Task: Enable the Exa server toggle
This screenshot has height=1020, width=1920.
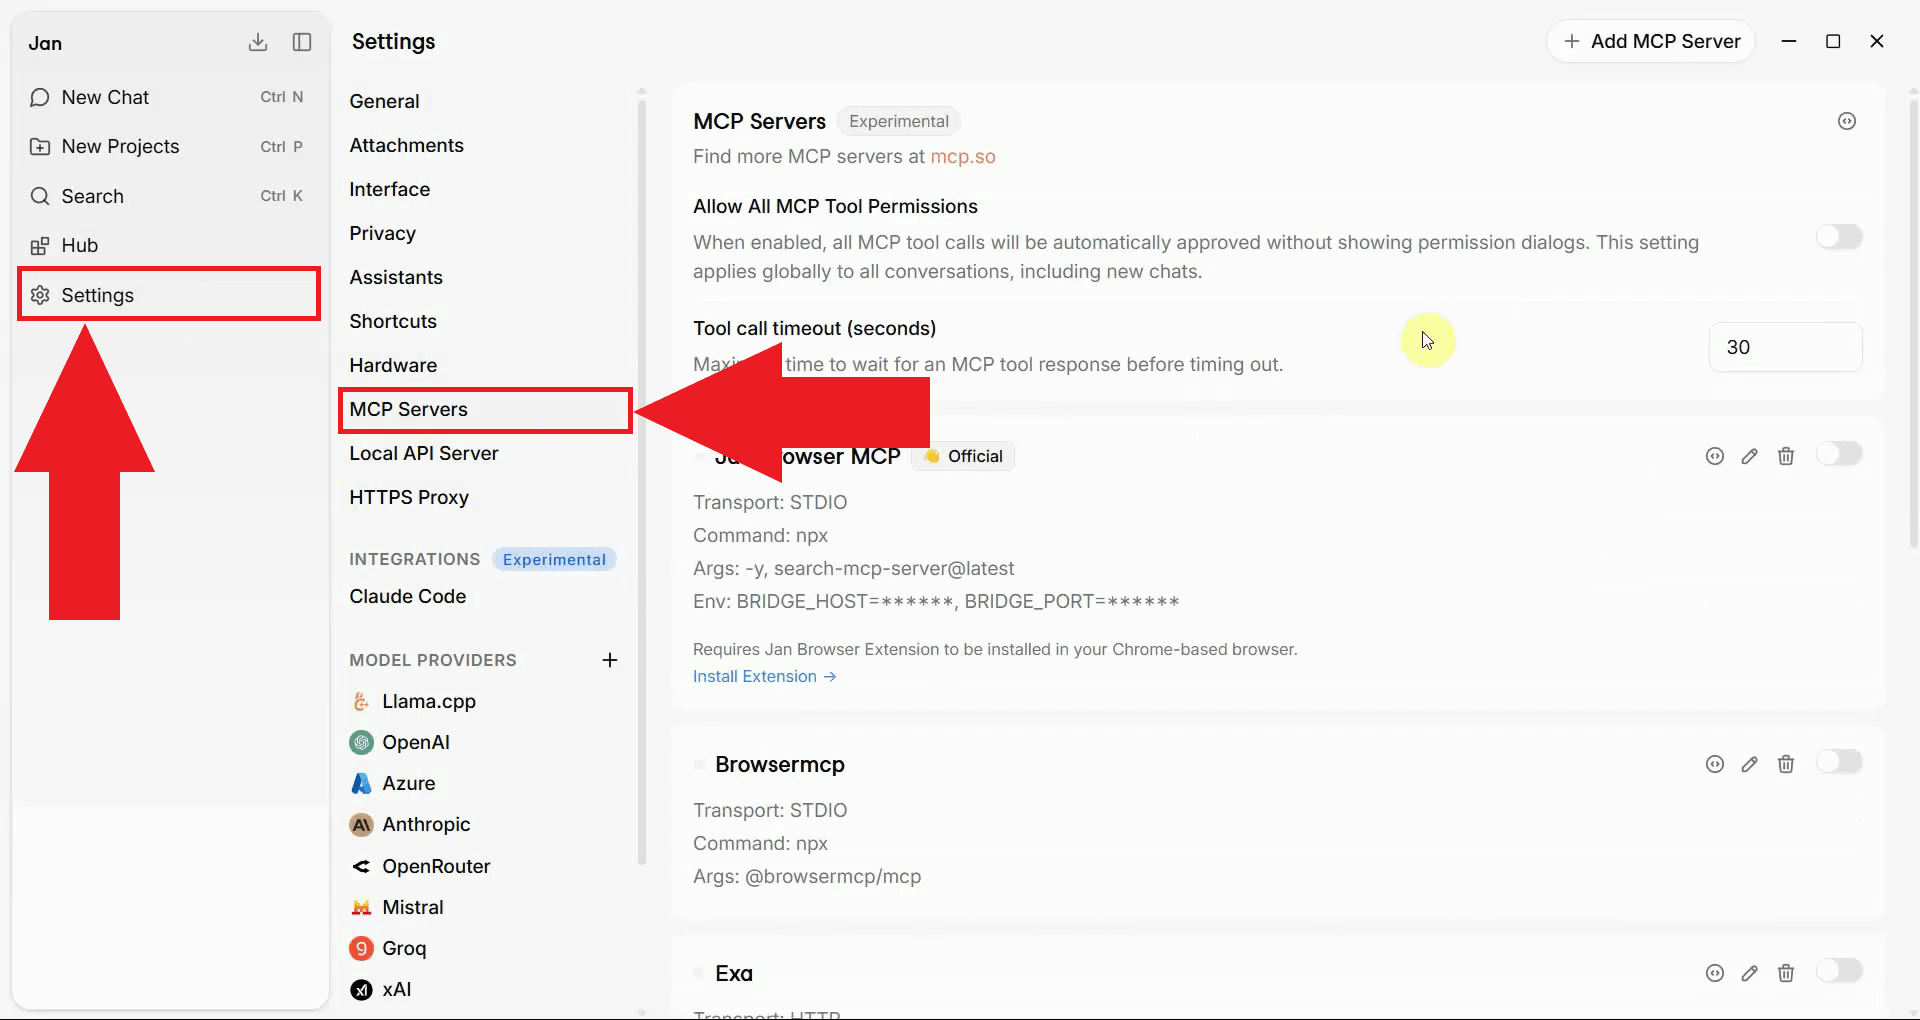Action: 1839,971
